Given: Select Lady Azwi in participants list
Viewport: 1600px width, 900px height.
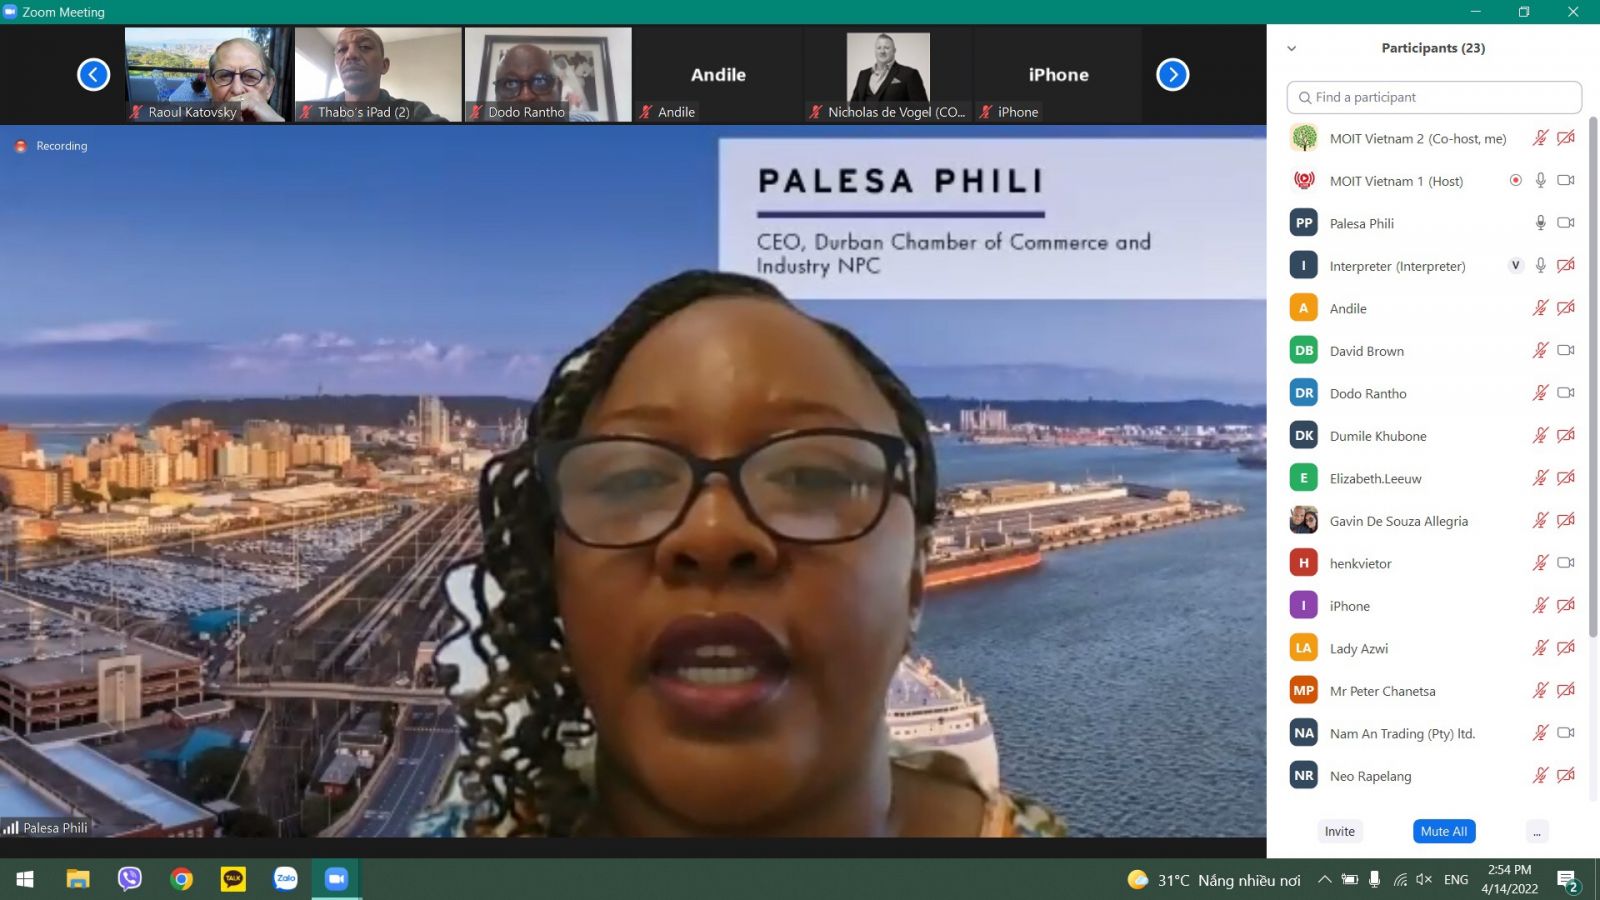Looking at the screenshot, I should tap(1359, 649).
